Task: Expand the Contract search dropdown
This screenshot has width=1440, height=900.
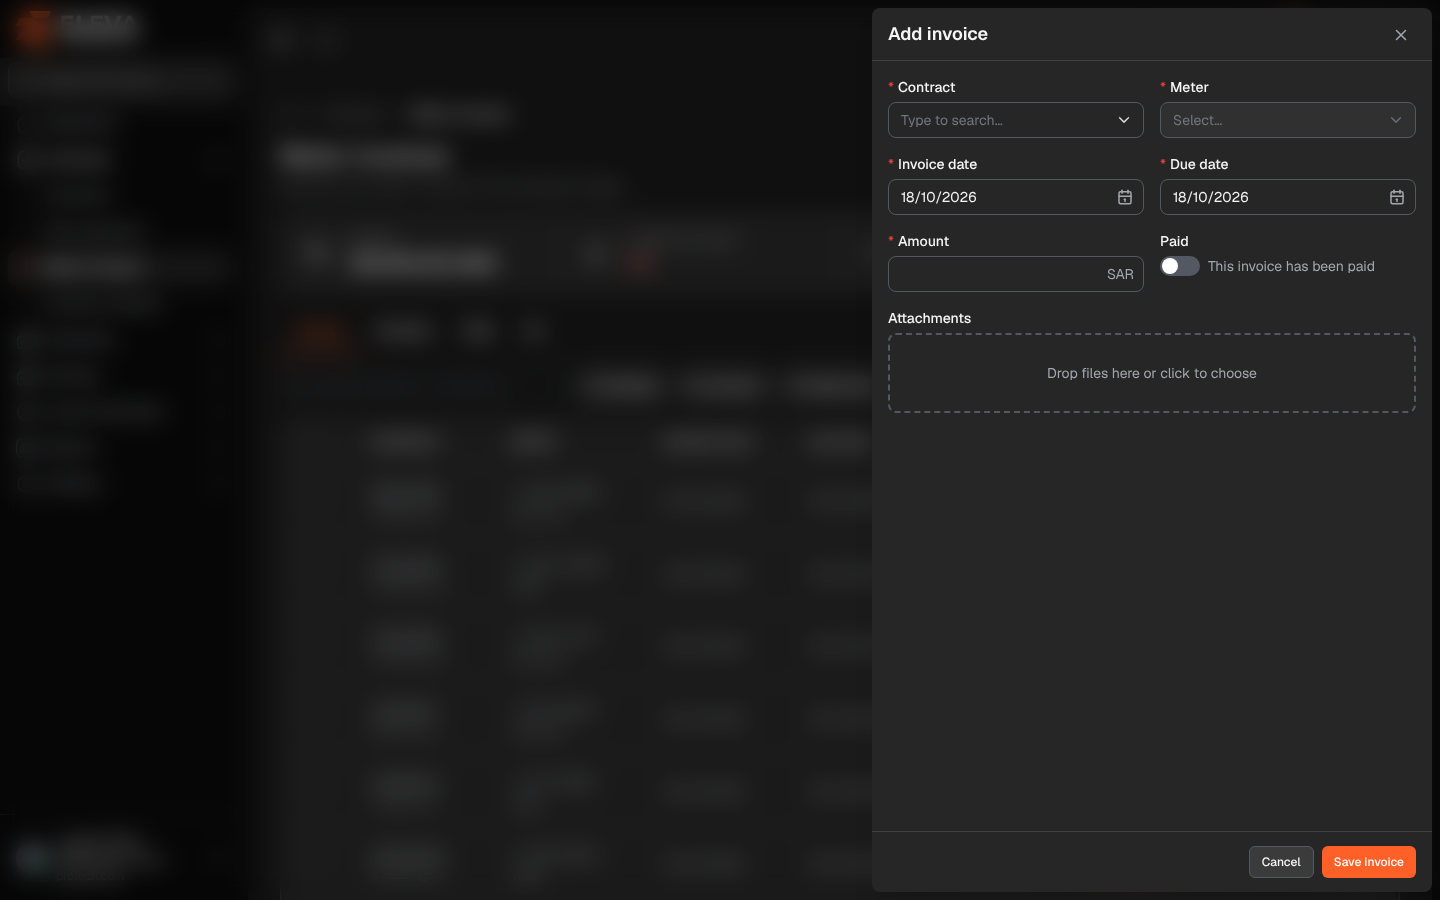Action: [1016, 120]
